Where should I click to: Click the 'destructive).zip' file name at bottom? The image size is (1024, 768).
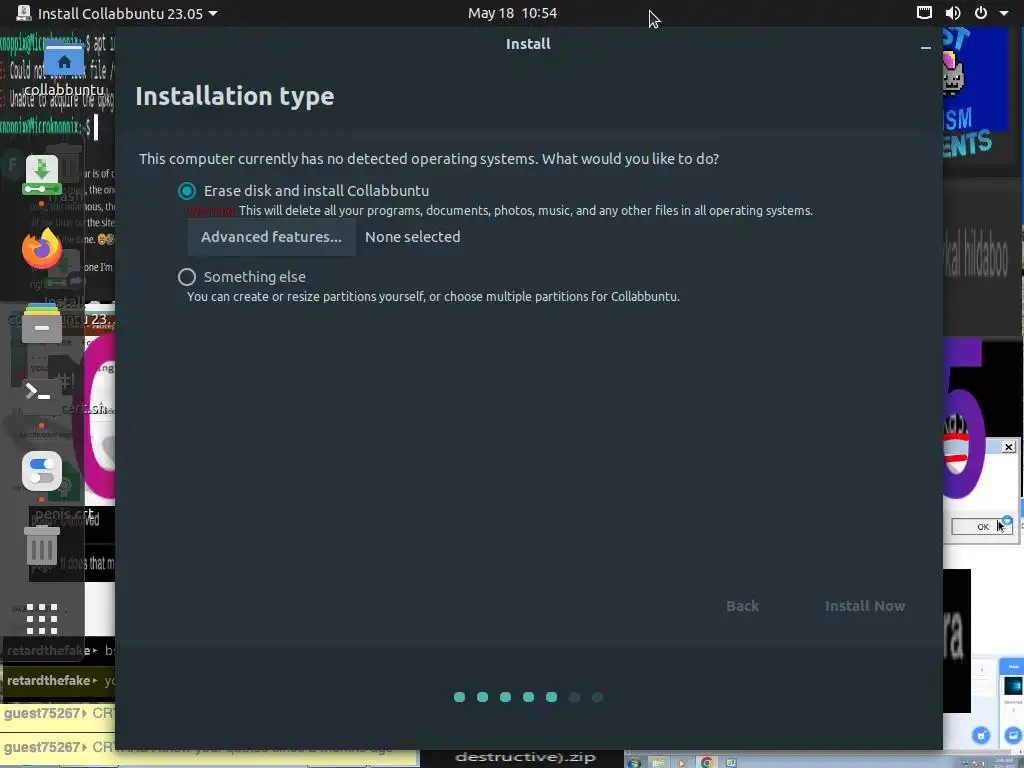pyautogui.click(x=526, y=757)
